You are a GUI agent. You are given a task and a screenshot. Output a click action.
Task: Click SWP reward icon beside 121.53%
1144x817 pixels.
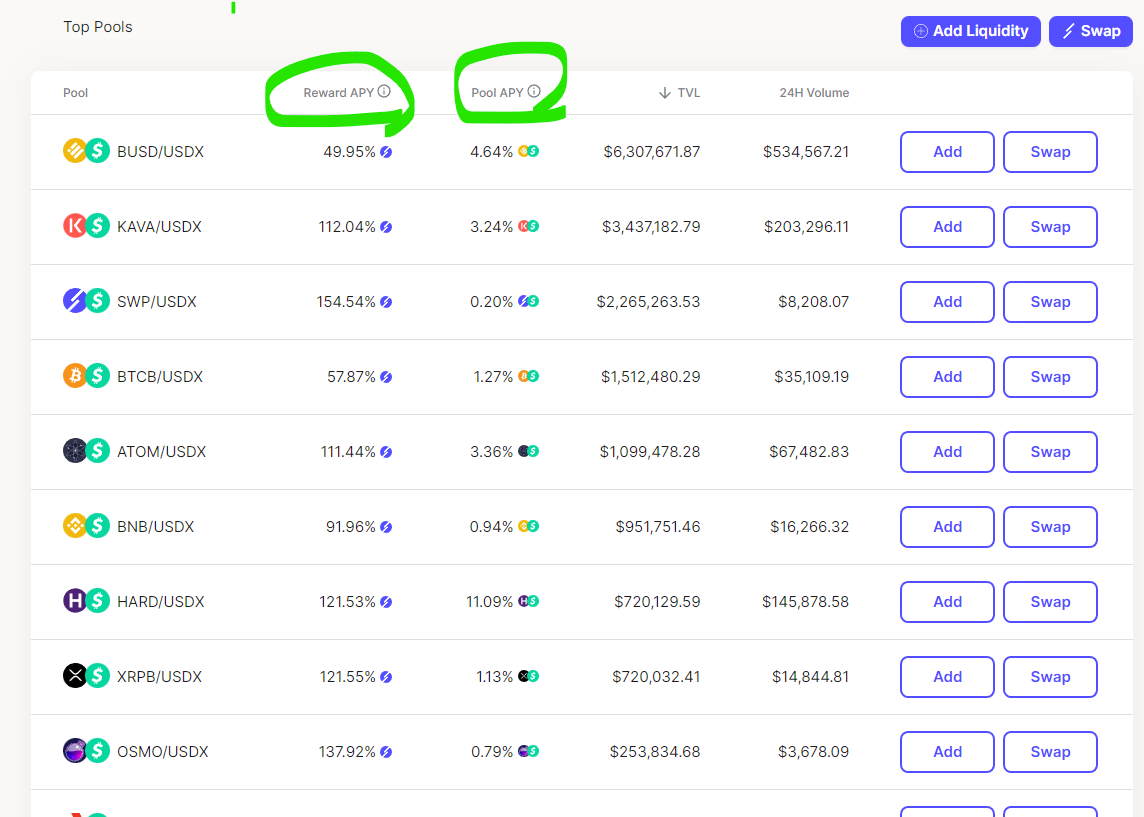386,602
